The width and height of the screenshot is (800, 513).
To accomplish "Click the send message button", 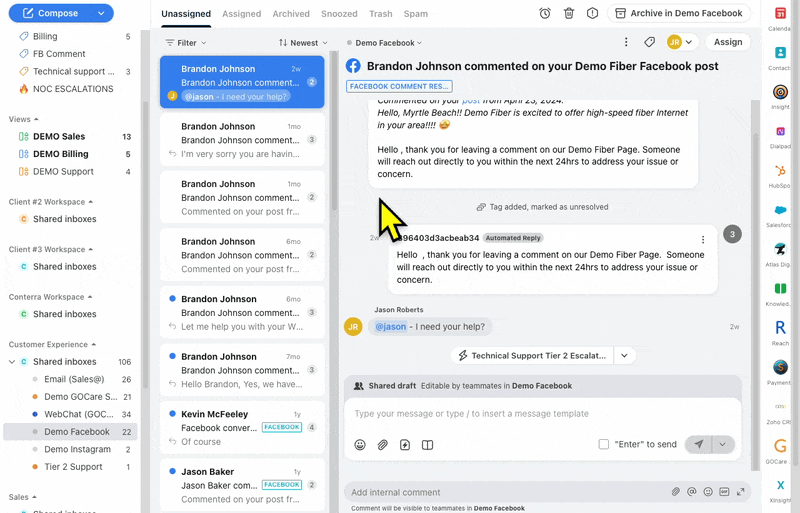I will (x=699, y=444).
